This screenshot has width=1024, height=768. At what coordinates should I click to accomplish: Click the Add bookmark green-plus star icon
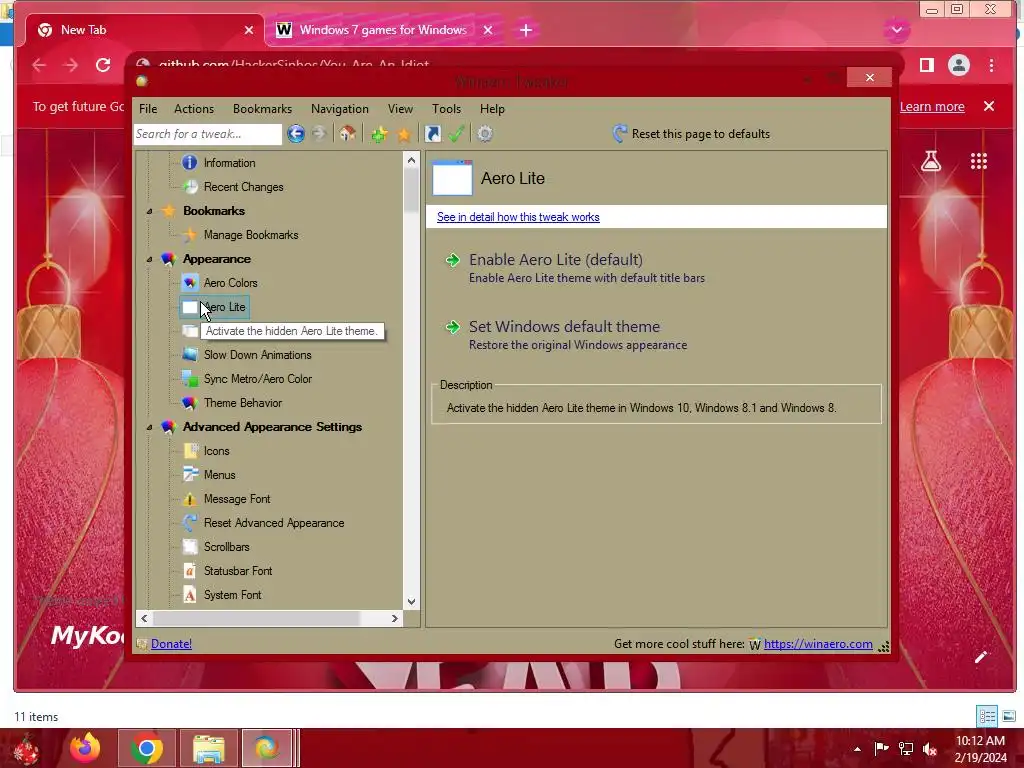click(x=379, y=134)
